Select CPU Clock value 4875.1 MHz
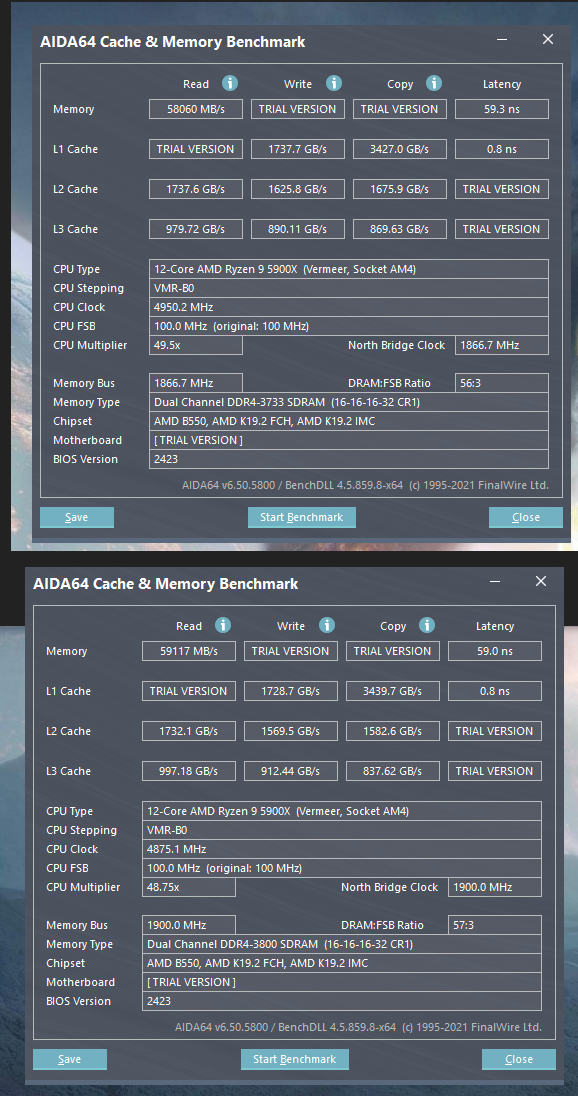This screenshot has height=1096, width=578. tap(342, 849)
